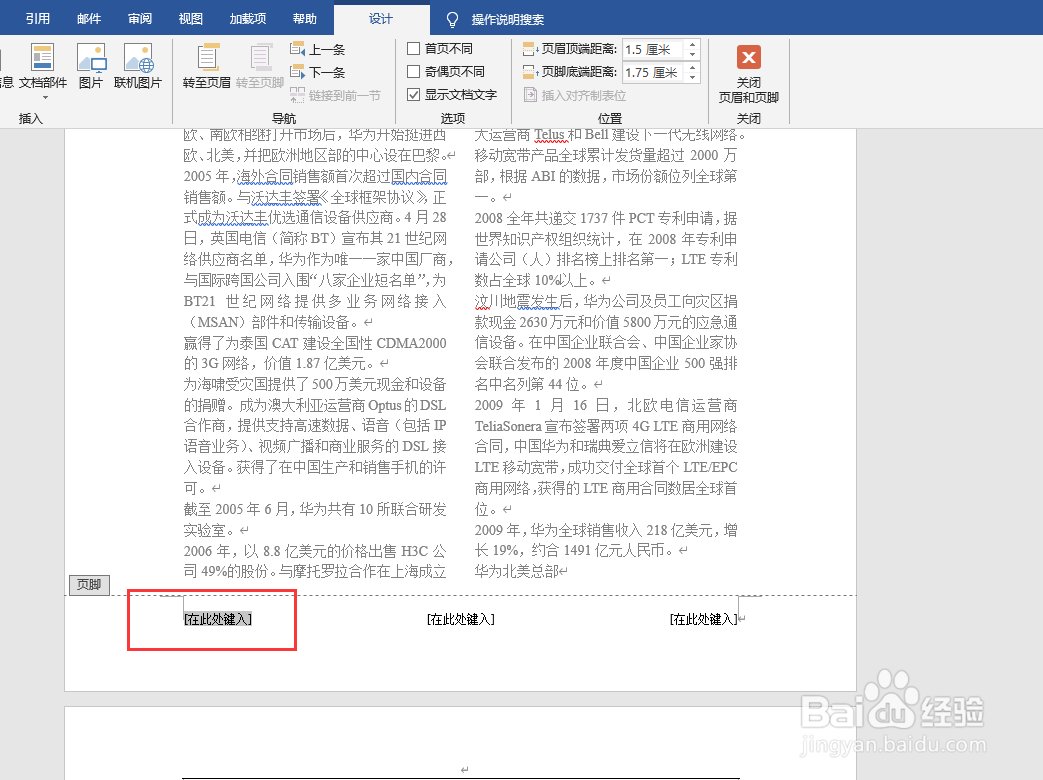The width and height of the screenshot is (1043, 780).
Task: Click the 操作说明搜索 search box
Action: coord(508,19)
